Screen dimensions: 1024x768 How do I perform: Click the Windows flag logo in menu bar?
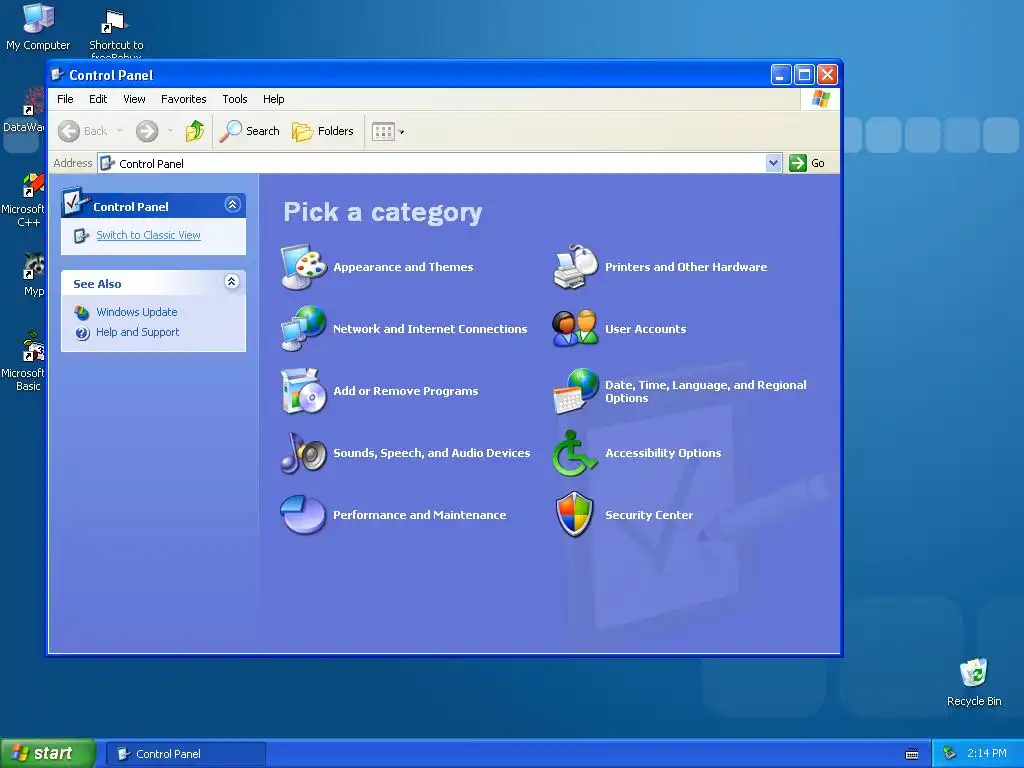click(x=820, y=99)
